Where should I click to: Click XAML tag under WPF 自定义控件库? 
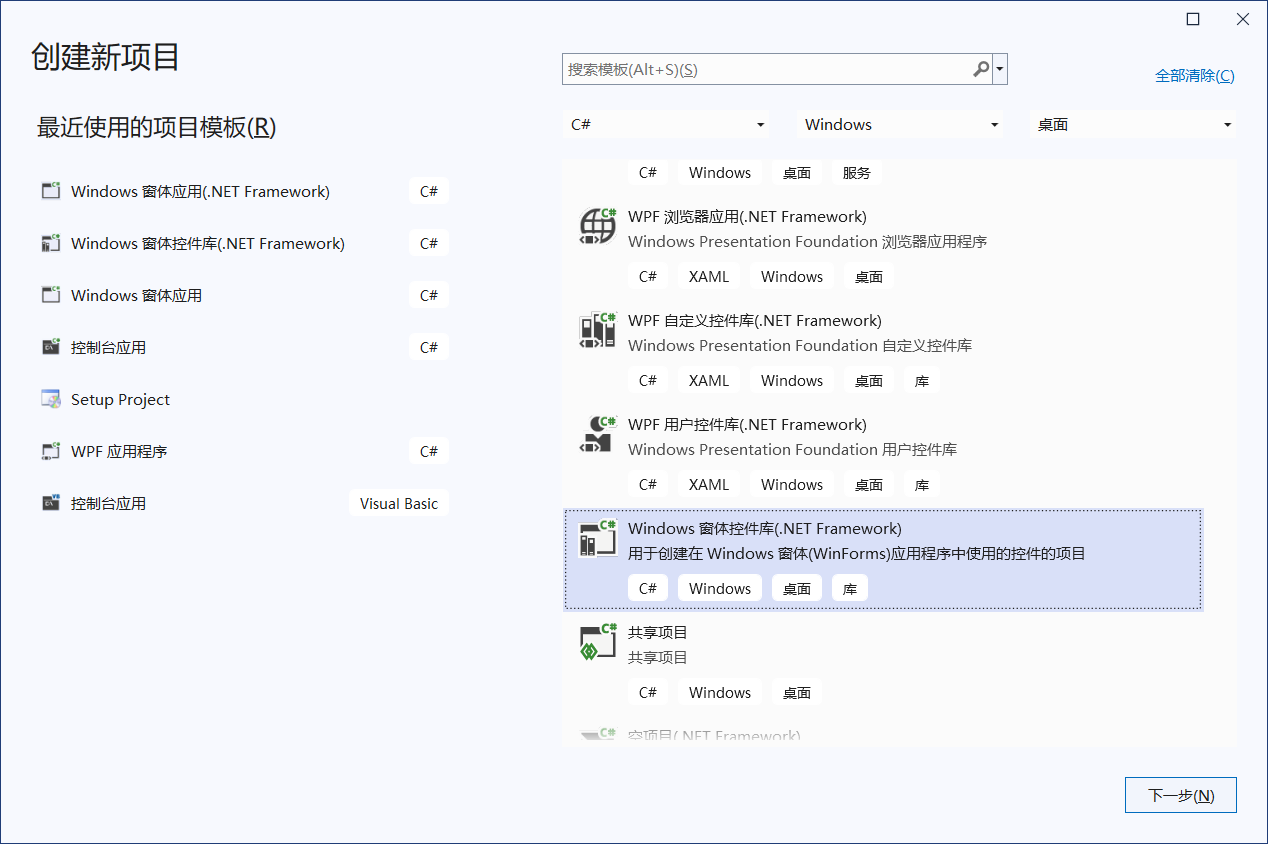pos(709,381)
